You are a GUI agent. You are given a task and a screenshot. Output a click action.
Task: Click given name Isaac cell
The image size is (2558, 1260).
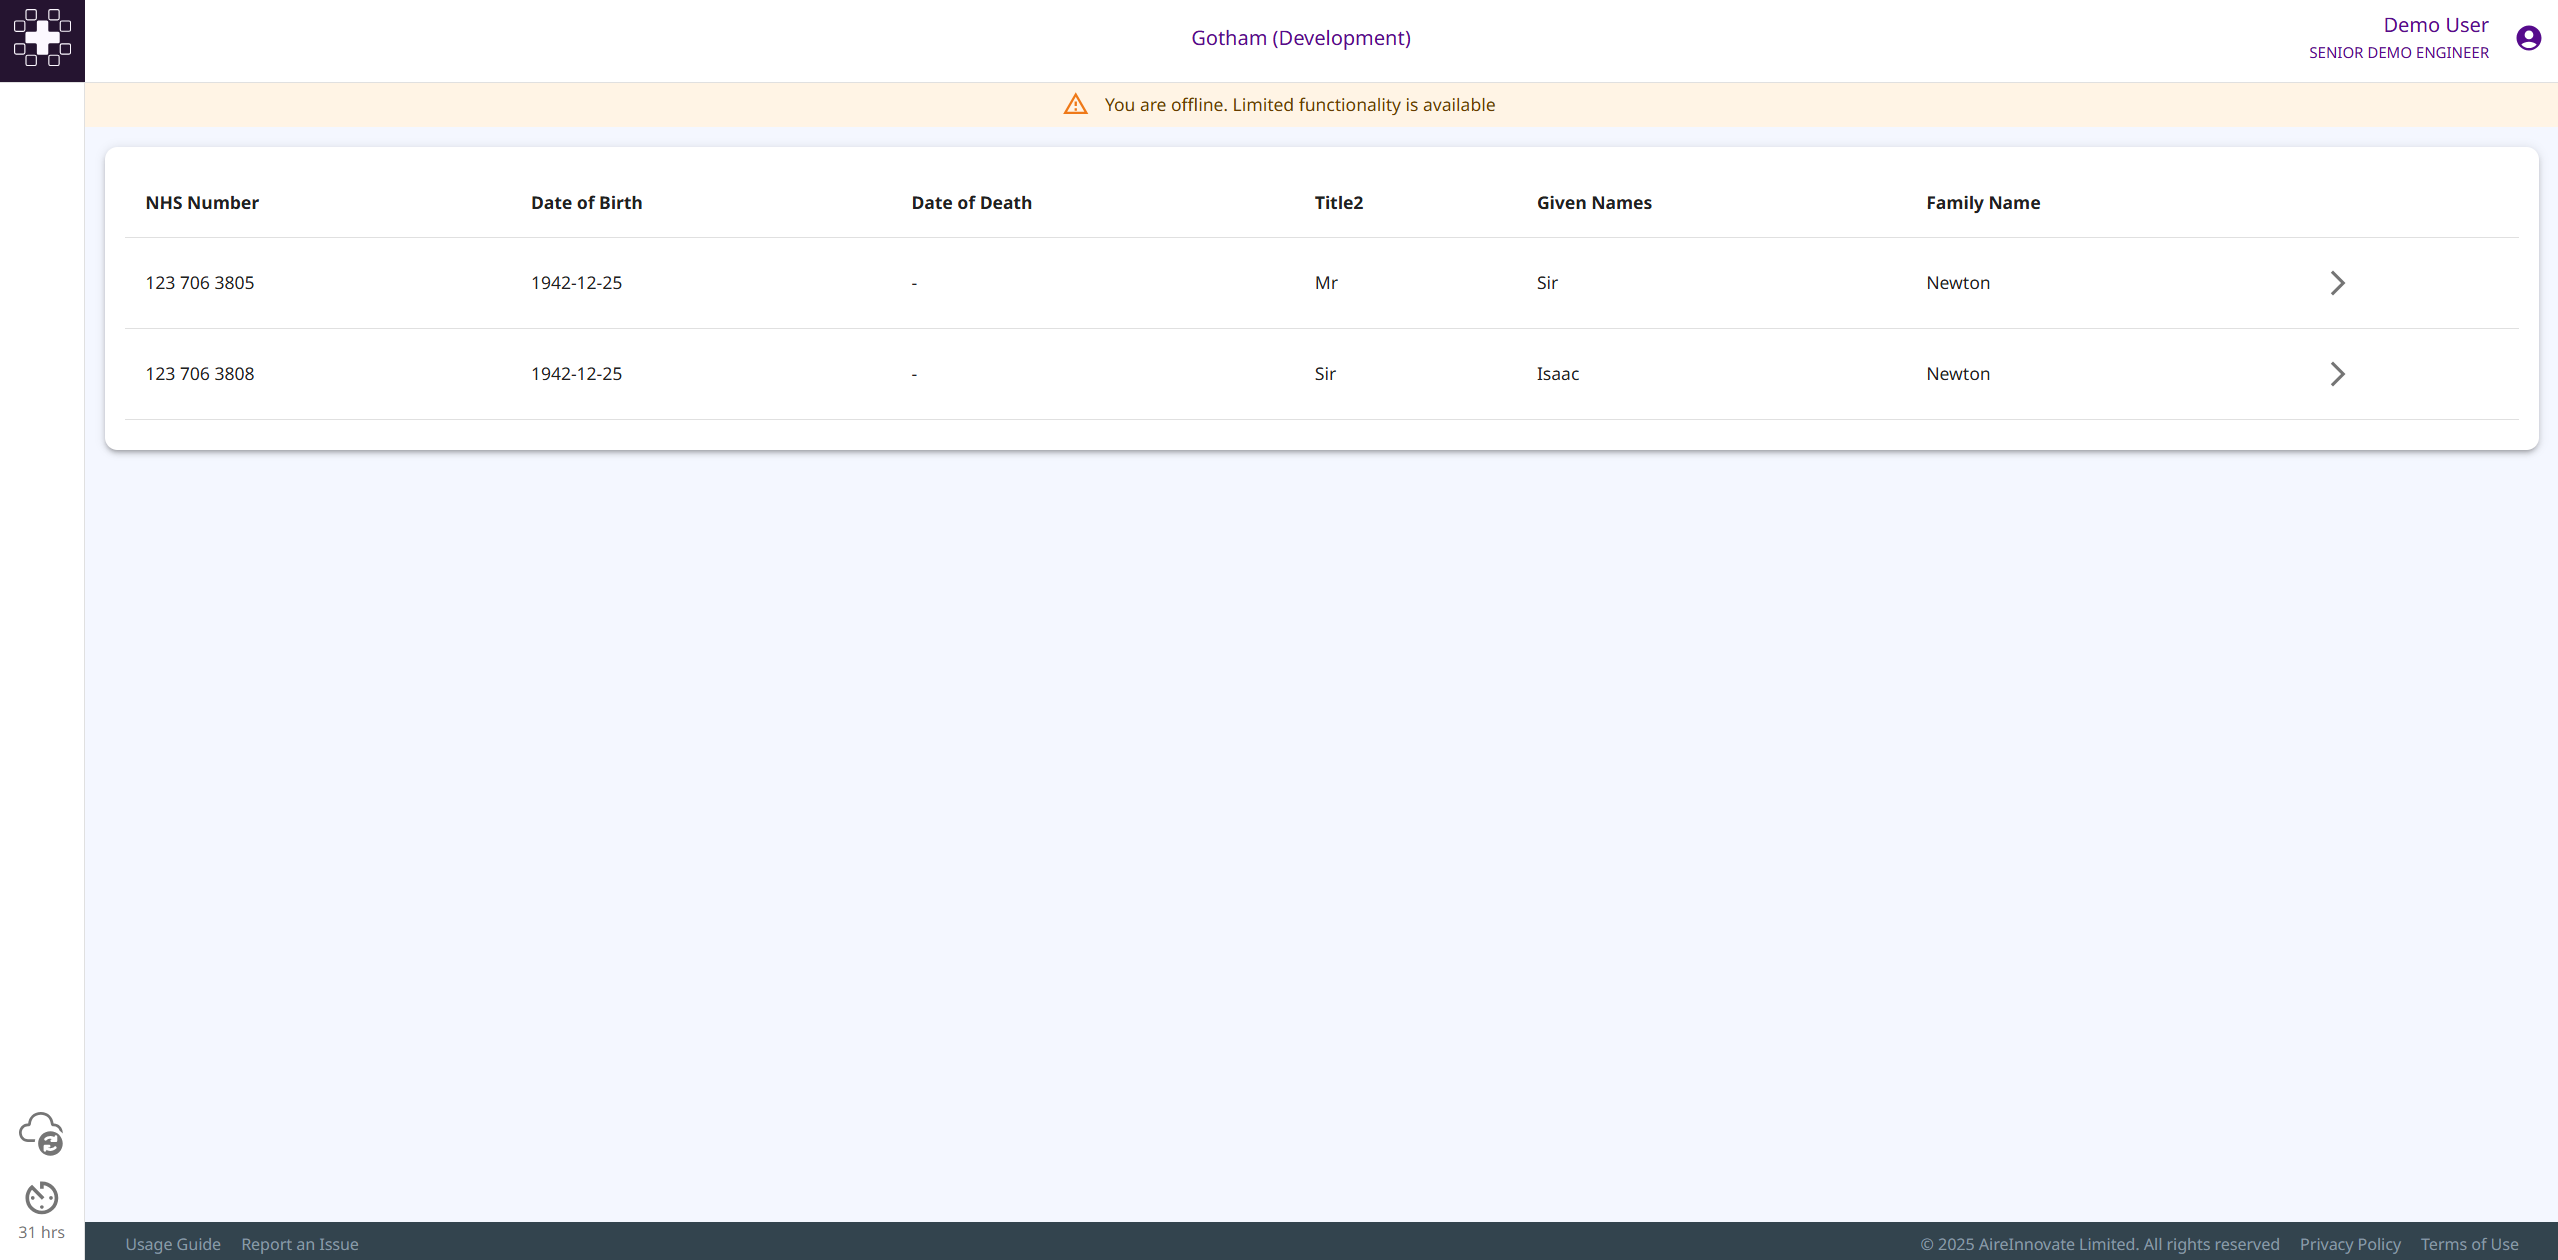1557,374
